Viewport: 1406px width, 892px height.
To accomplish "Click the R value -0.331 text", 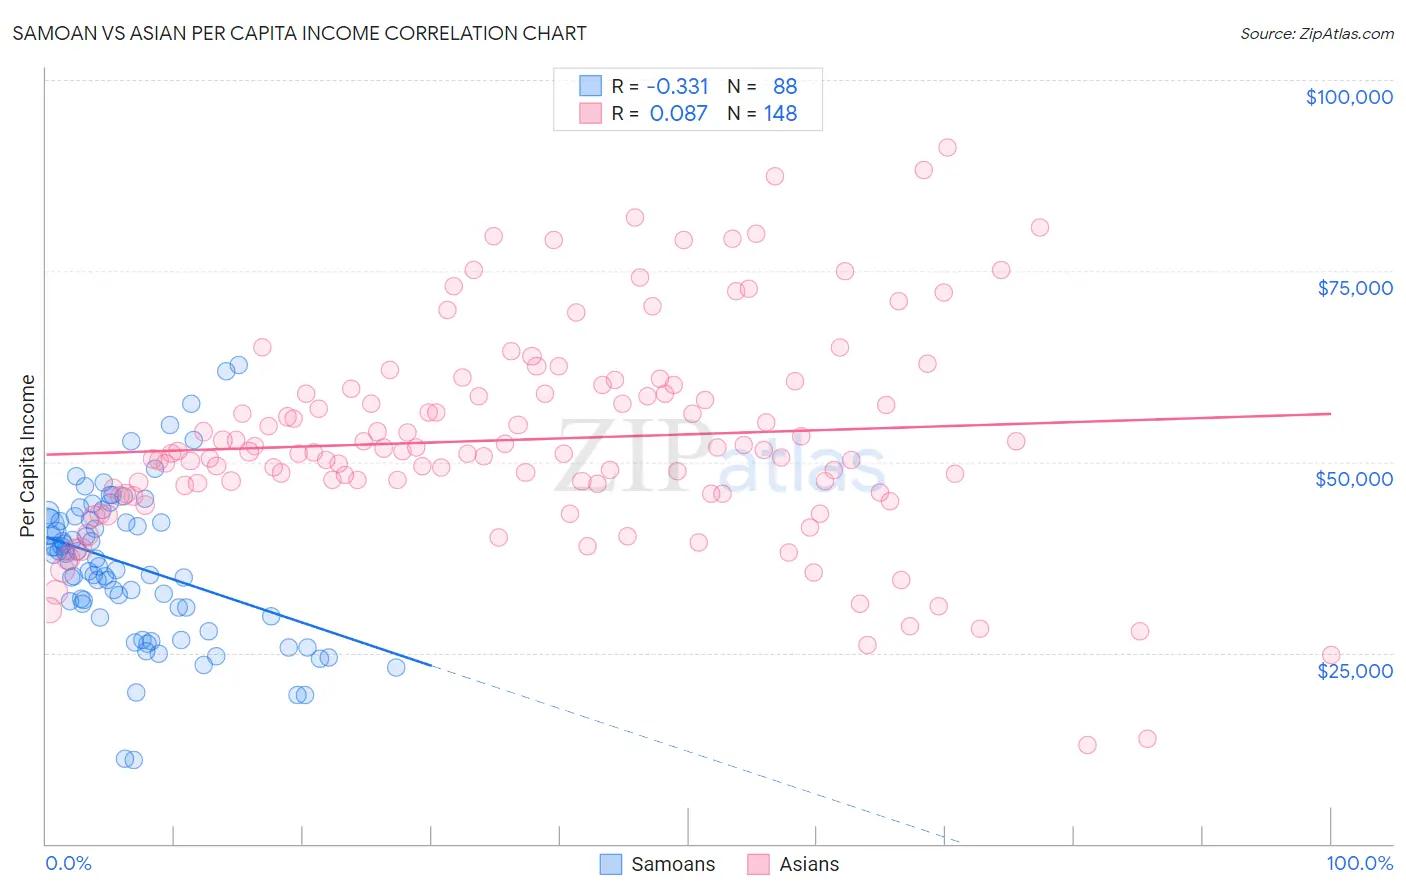I will pyautogui.click(x=677, y=86).
